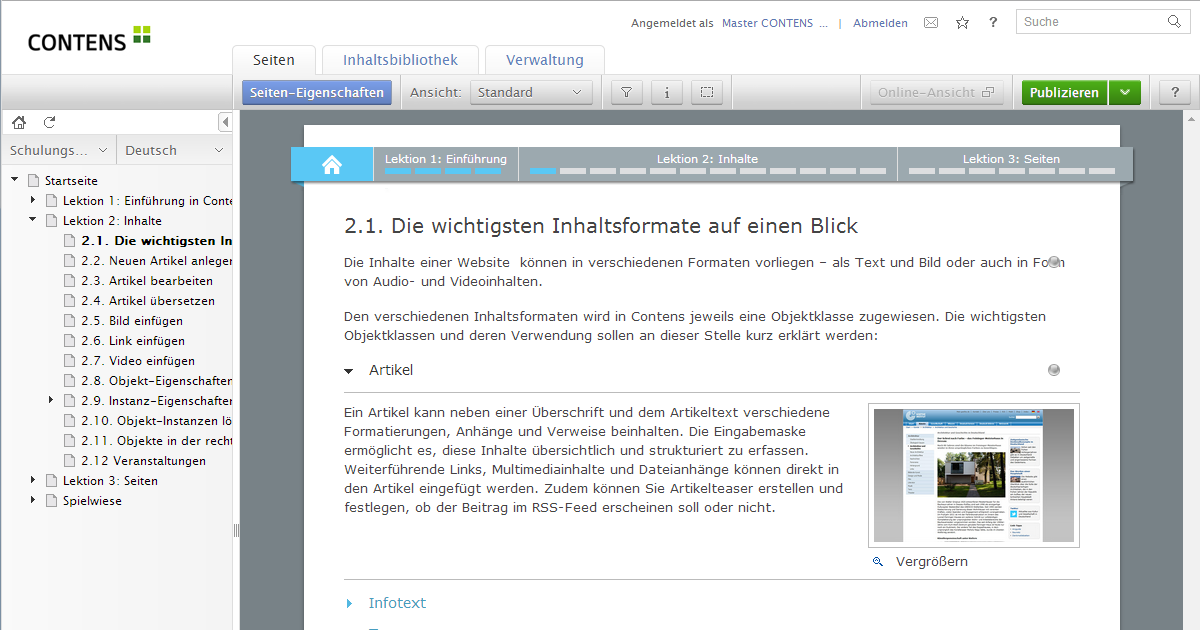1200x630 pixels.
Task: Open the Master CONTENS user link
Action: click(775, 23)
